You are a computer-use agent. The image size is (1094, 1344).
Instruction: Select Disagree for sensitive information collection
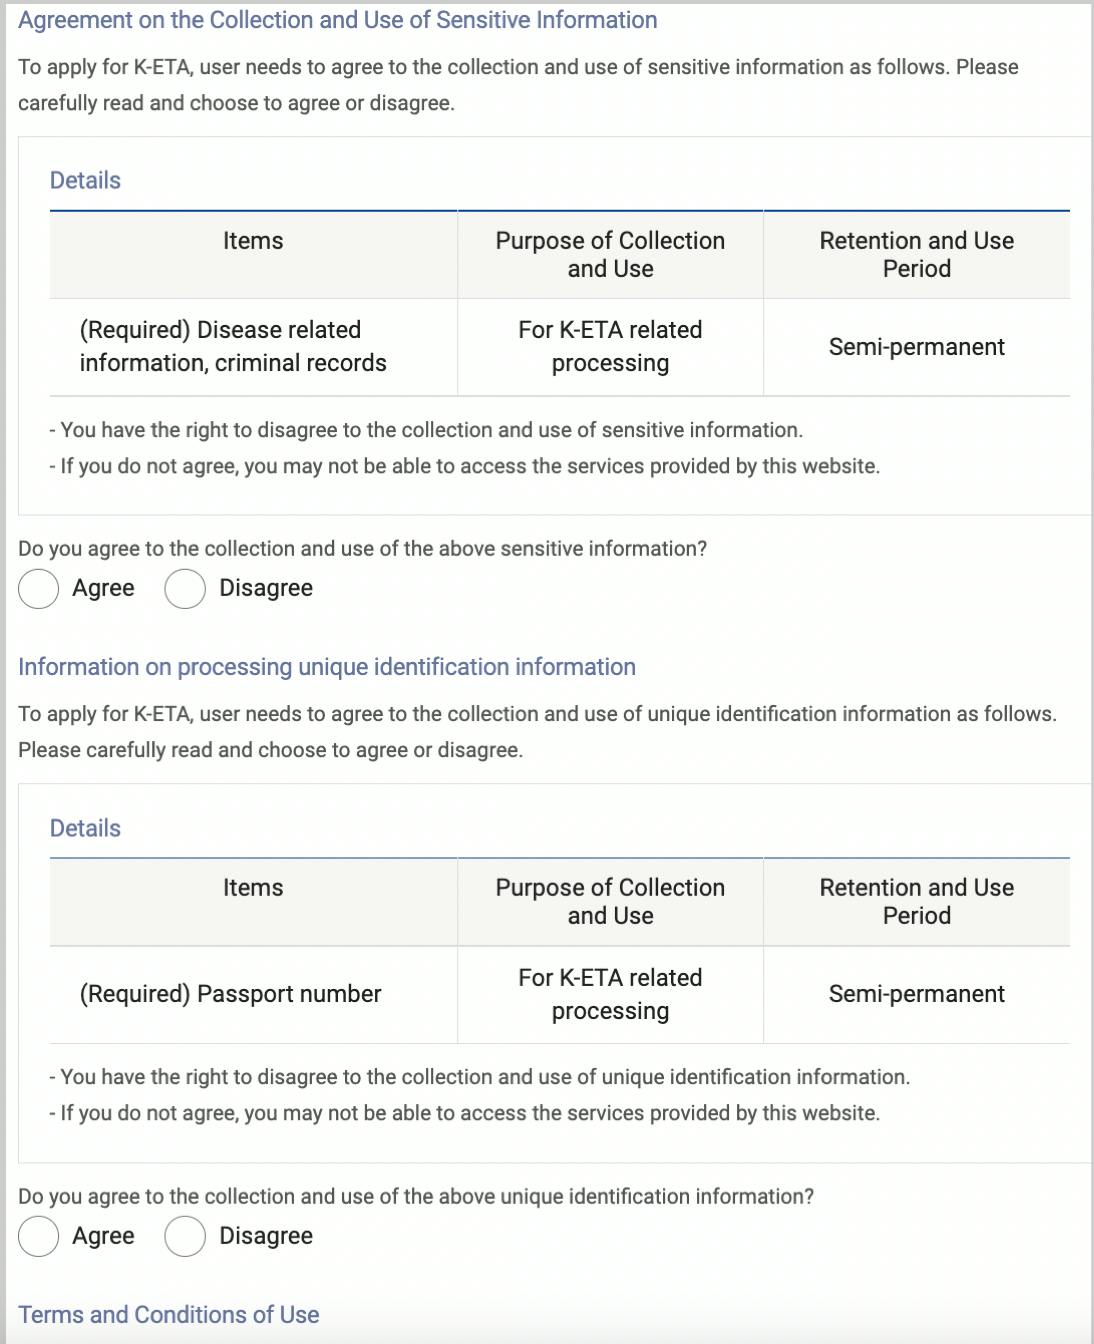[x=185, y=589]
